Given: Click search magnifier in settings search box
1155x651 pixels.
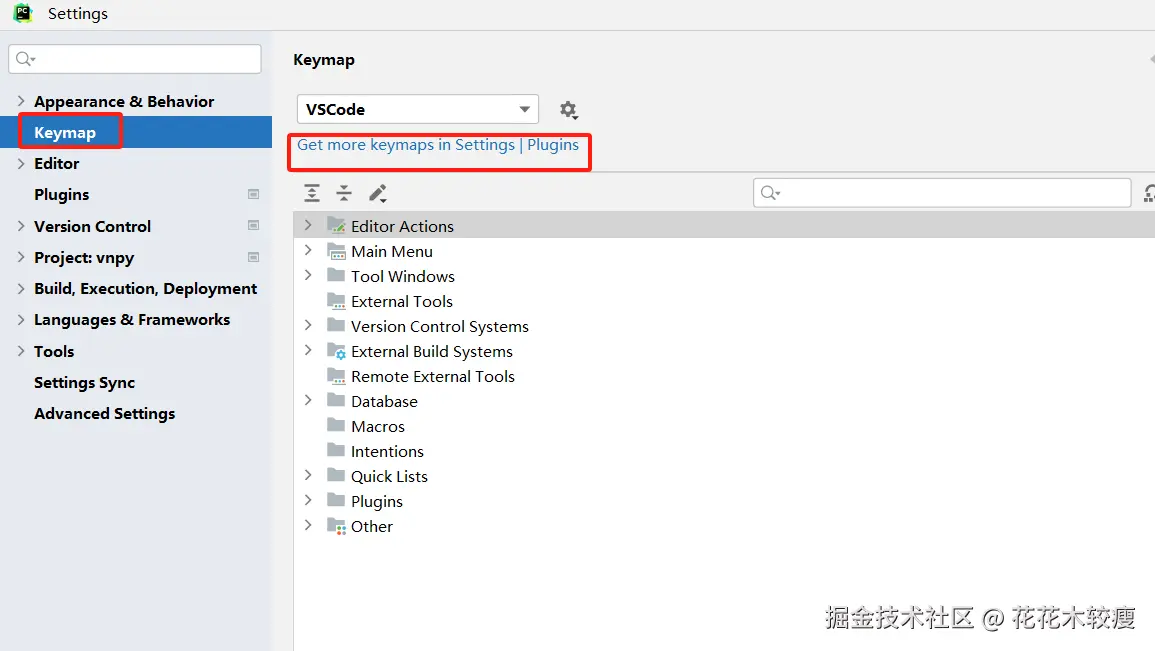Looking at the screenshot, I should point(25,59).
